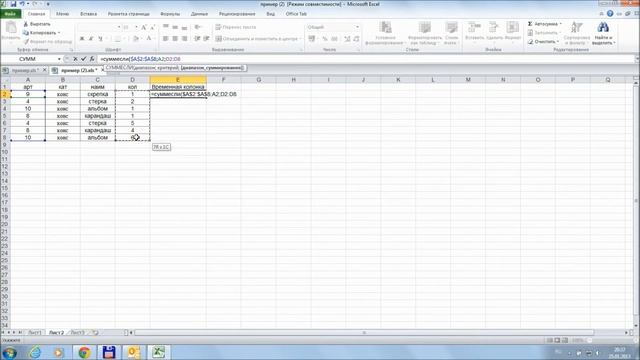The image size is (640, 360).
Task: Click cell containing скрепка
Action: pyautogui.click(x=98, y=94)
